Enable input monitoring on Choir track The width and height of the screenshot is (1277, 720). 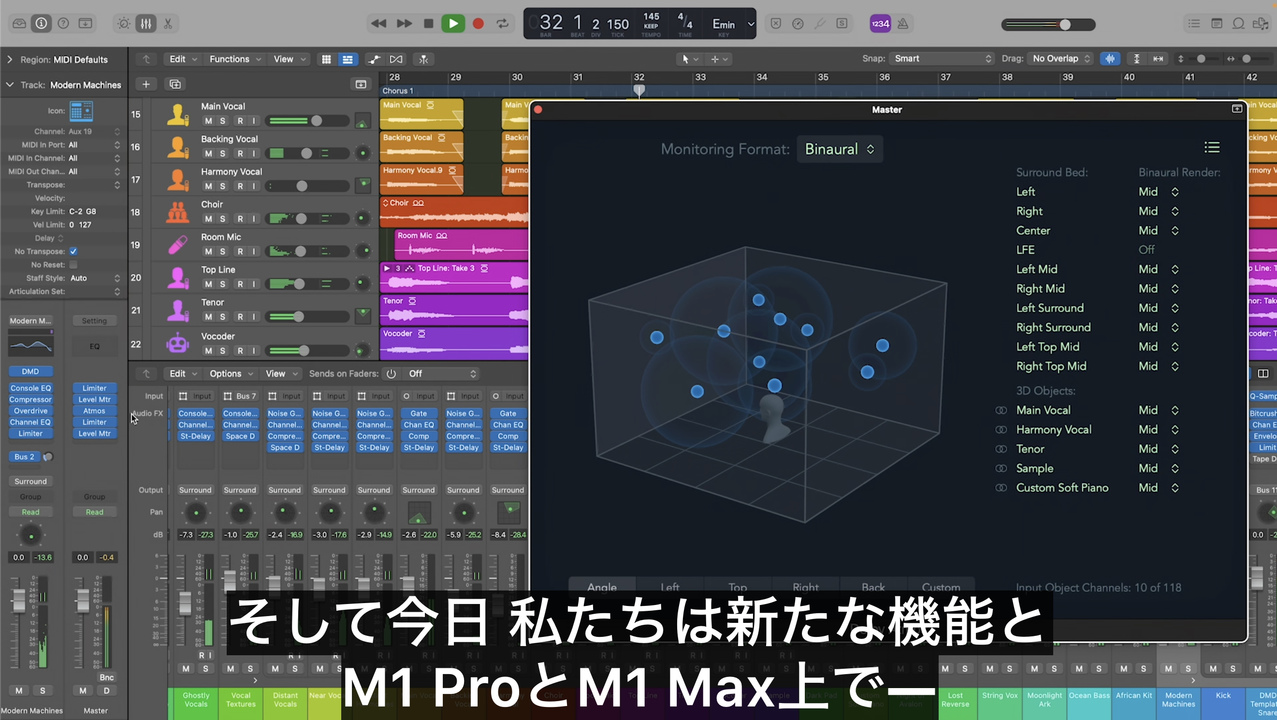click(x=254, y=219)
